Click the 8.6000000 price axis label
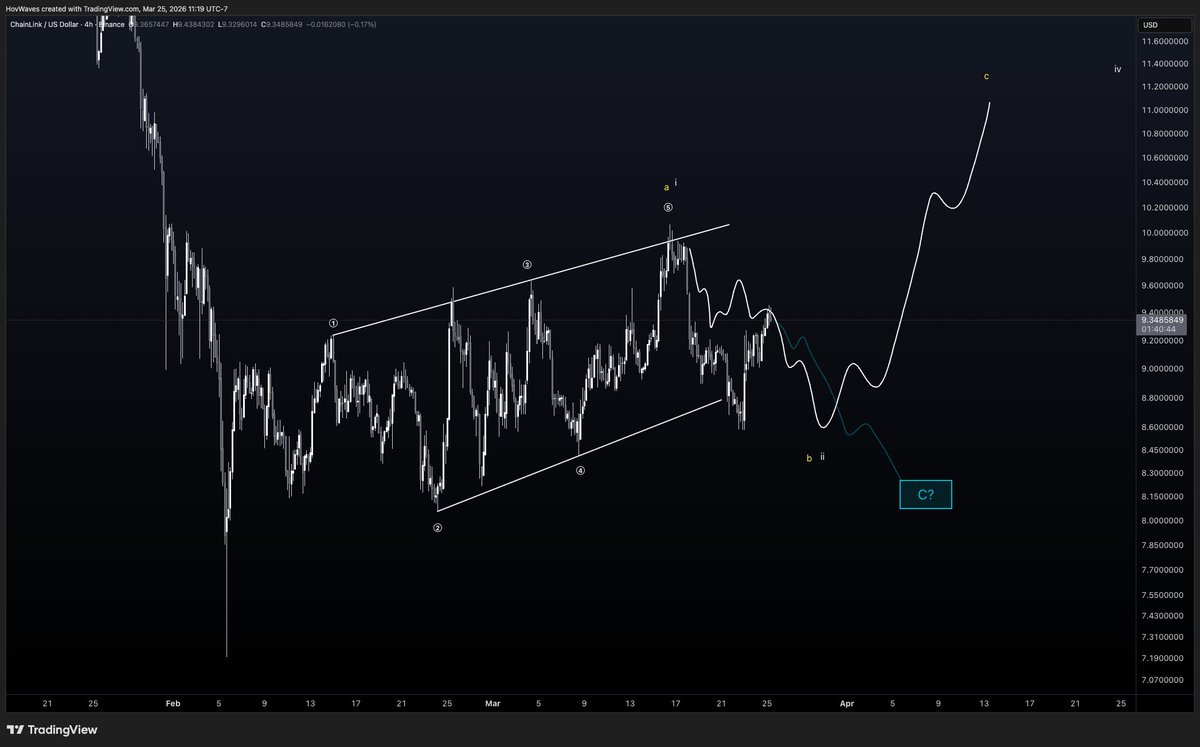Screen dimensions: 1200x747 pos(1163,428)
